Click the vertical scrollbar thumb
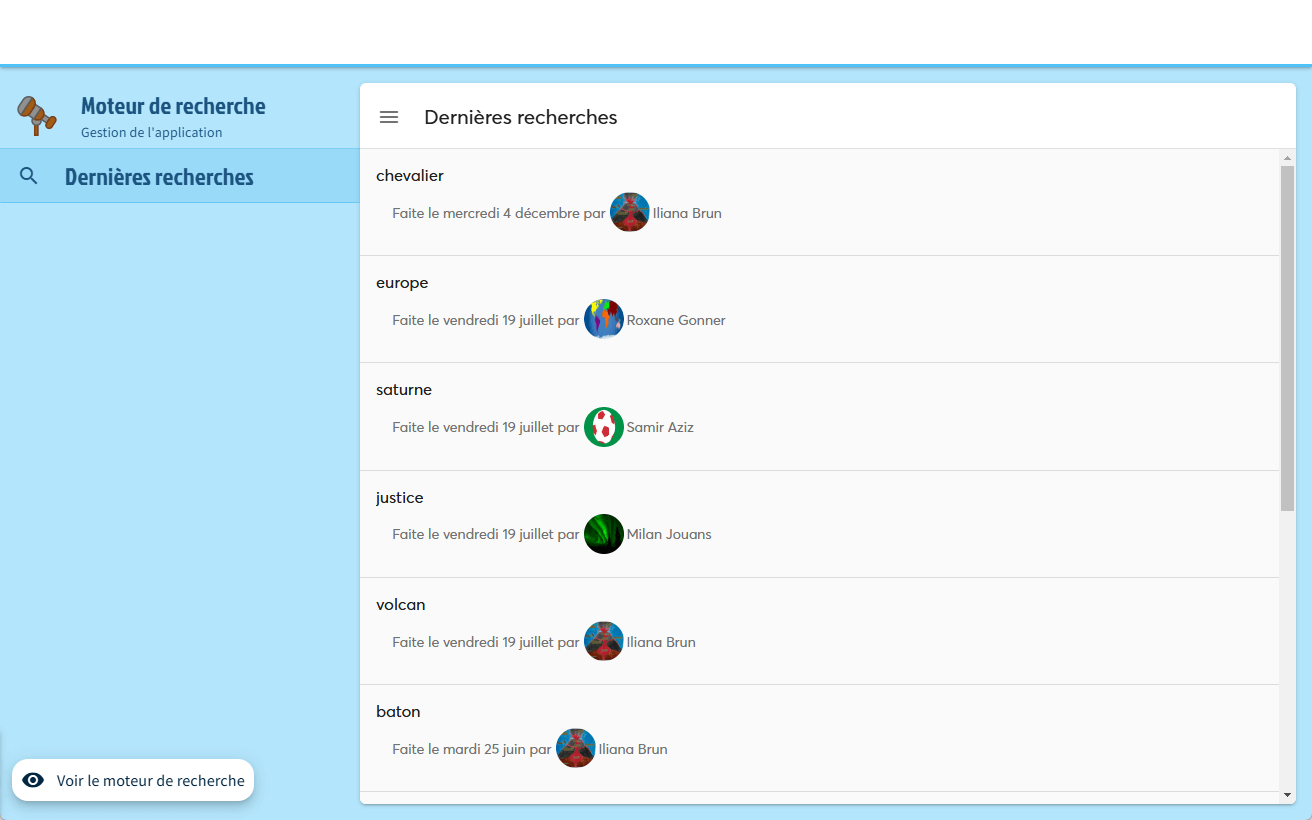 point(1287,340)
